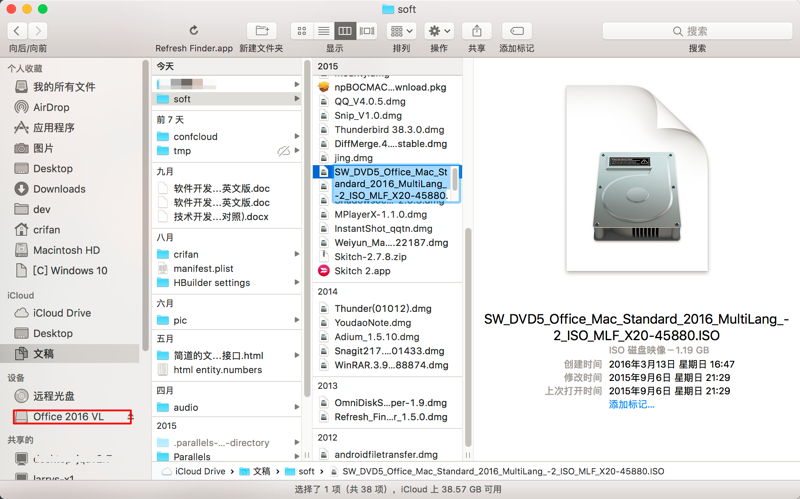Click soft in the path bar
This screenshot has width=800, height=499.
tap(300, 471)
